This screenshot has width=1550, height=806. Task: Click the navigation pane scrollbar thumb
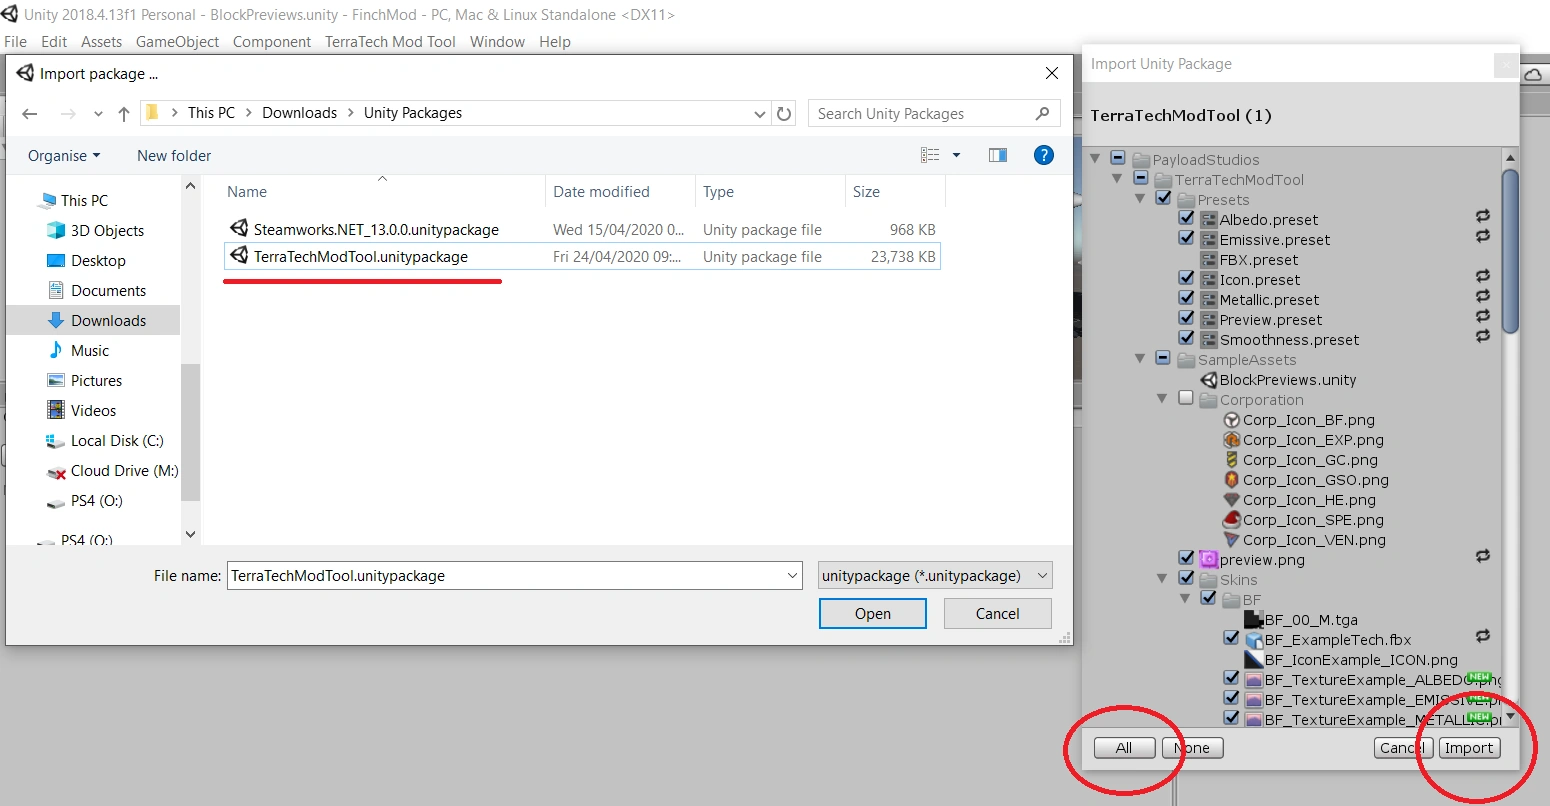[x=190, y=431]
